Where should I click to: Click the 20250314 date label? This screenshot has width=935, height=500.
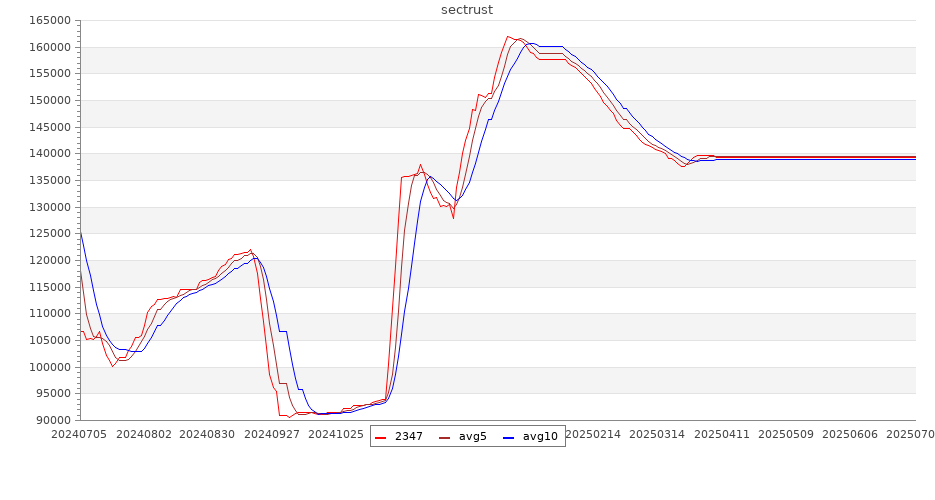click(657, 435)
